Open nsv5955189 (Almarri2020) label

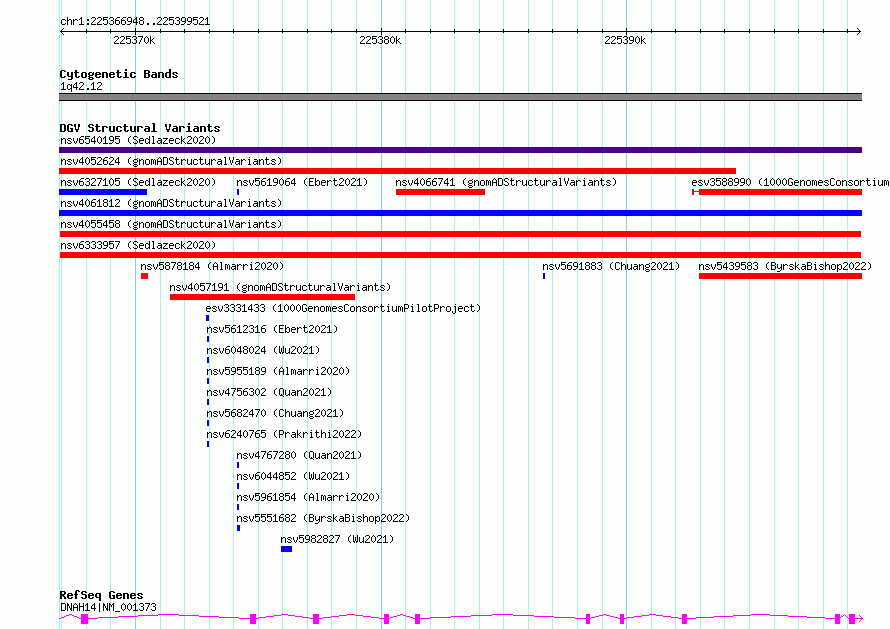coord(278,371)
